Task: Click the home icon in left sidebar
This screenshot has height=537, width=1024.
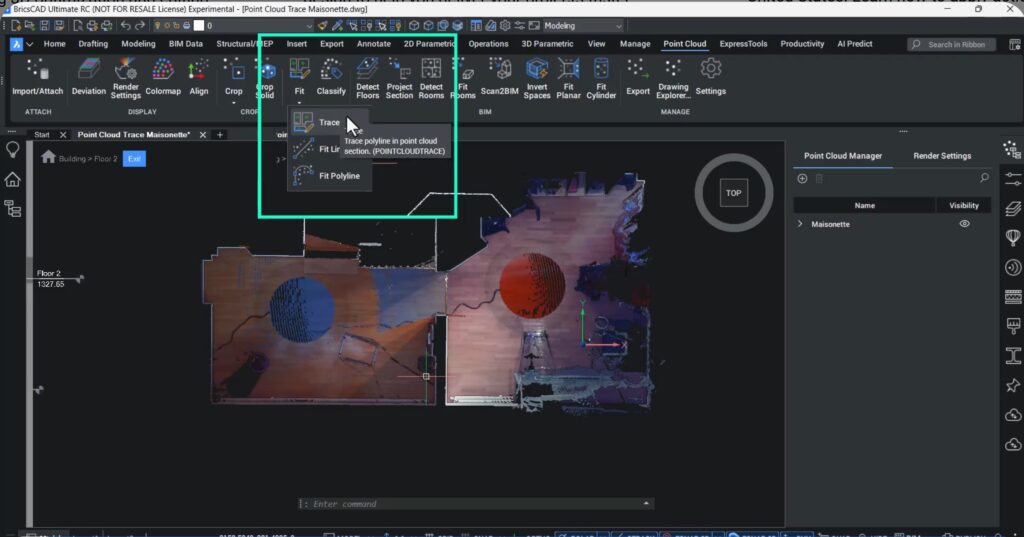Action: [x=12, y=180]
